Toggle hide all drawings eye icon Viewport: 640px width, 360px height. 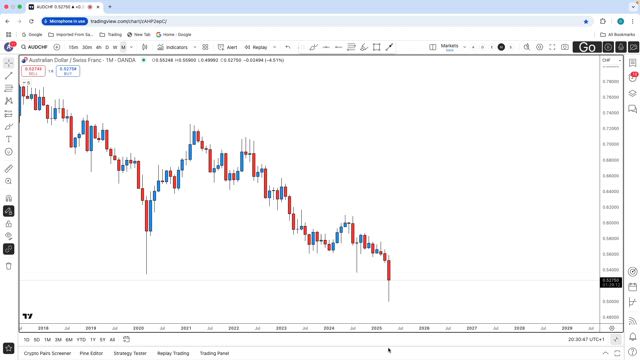coord(9,236)
